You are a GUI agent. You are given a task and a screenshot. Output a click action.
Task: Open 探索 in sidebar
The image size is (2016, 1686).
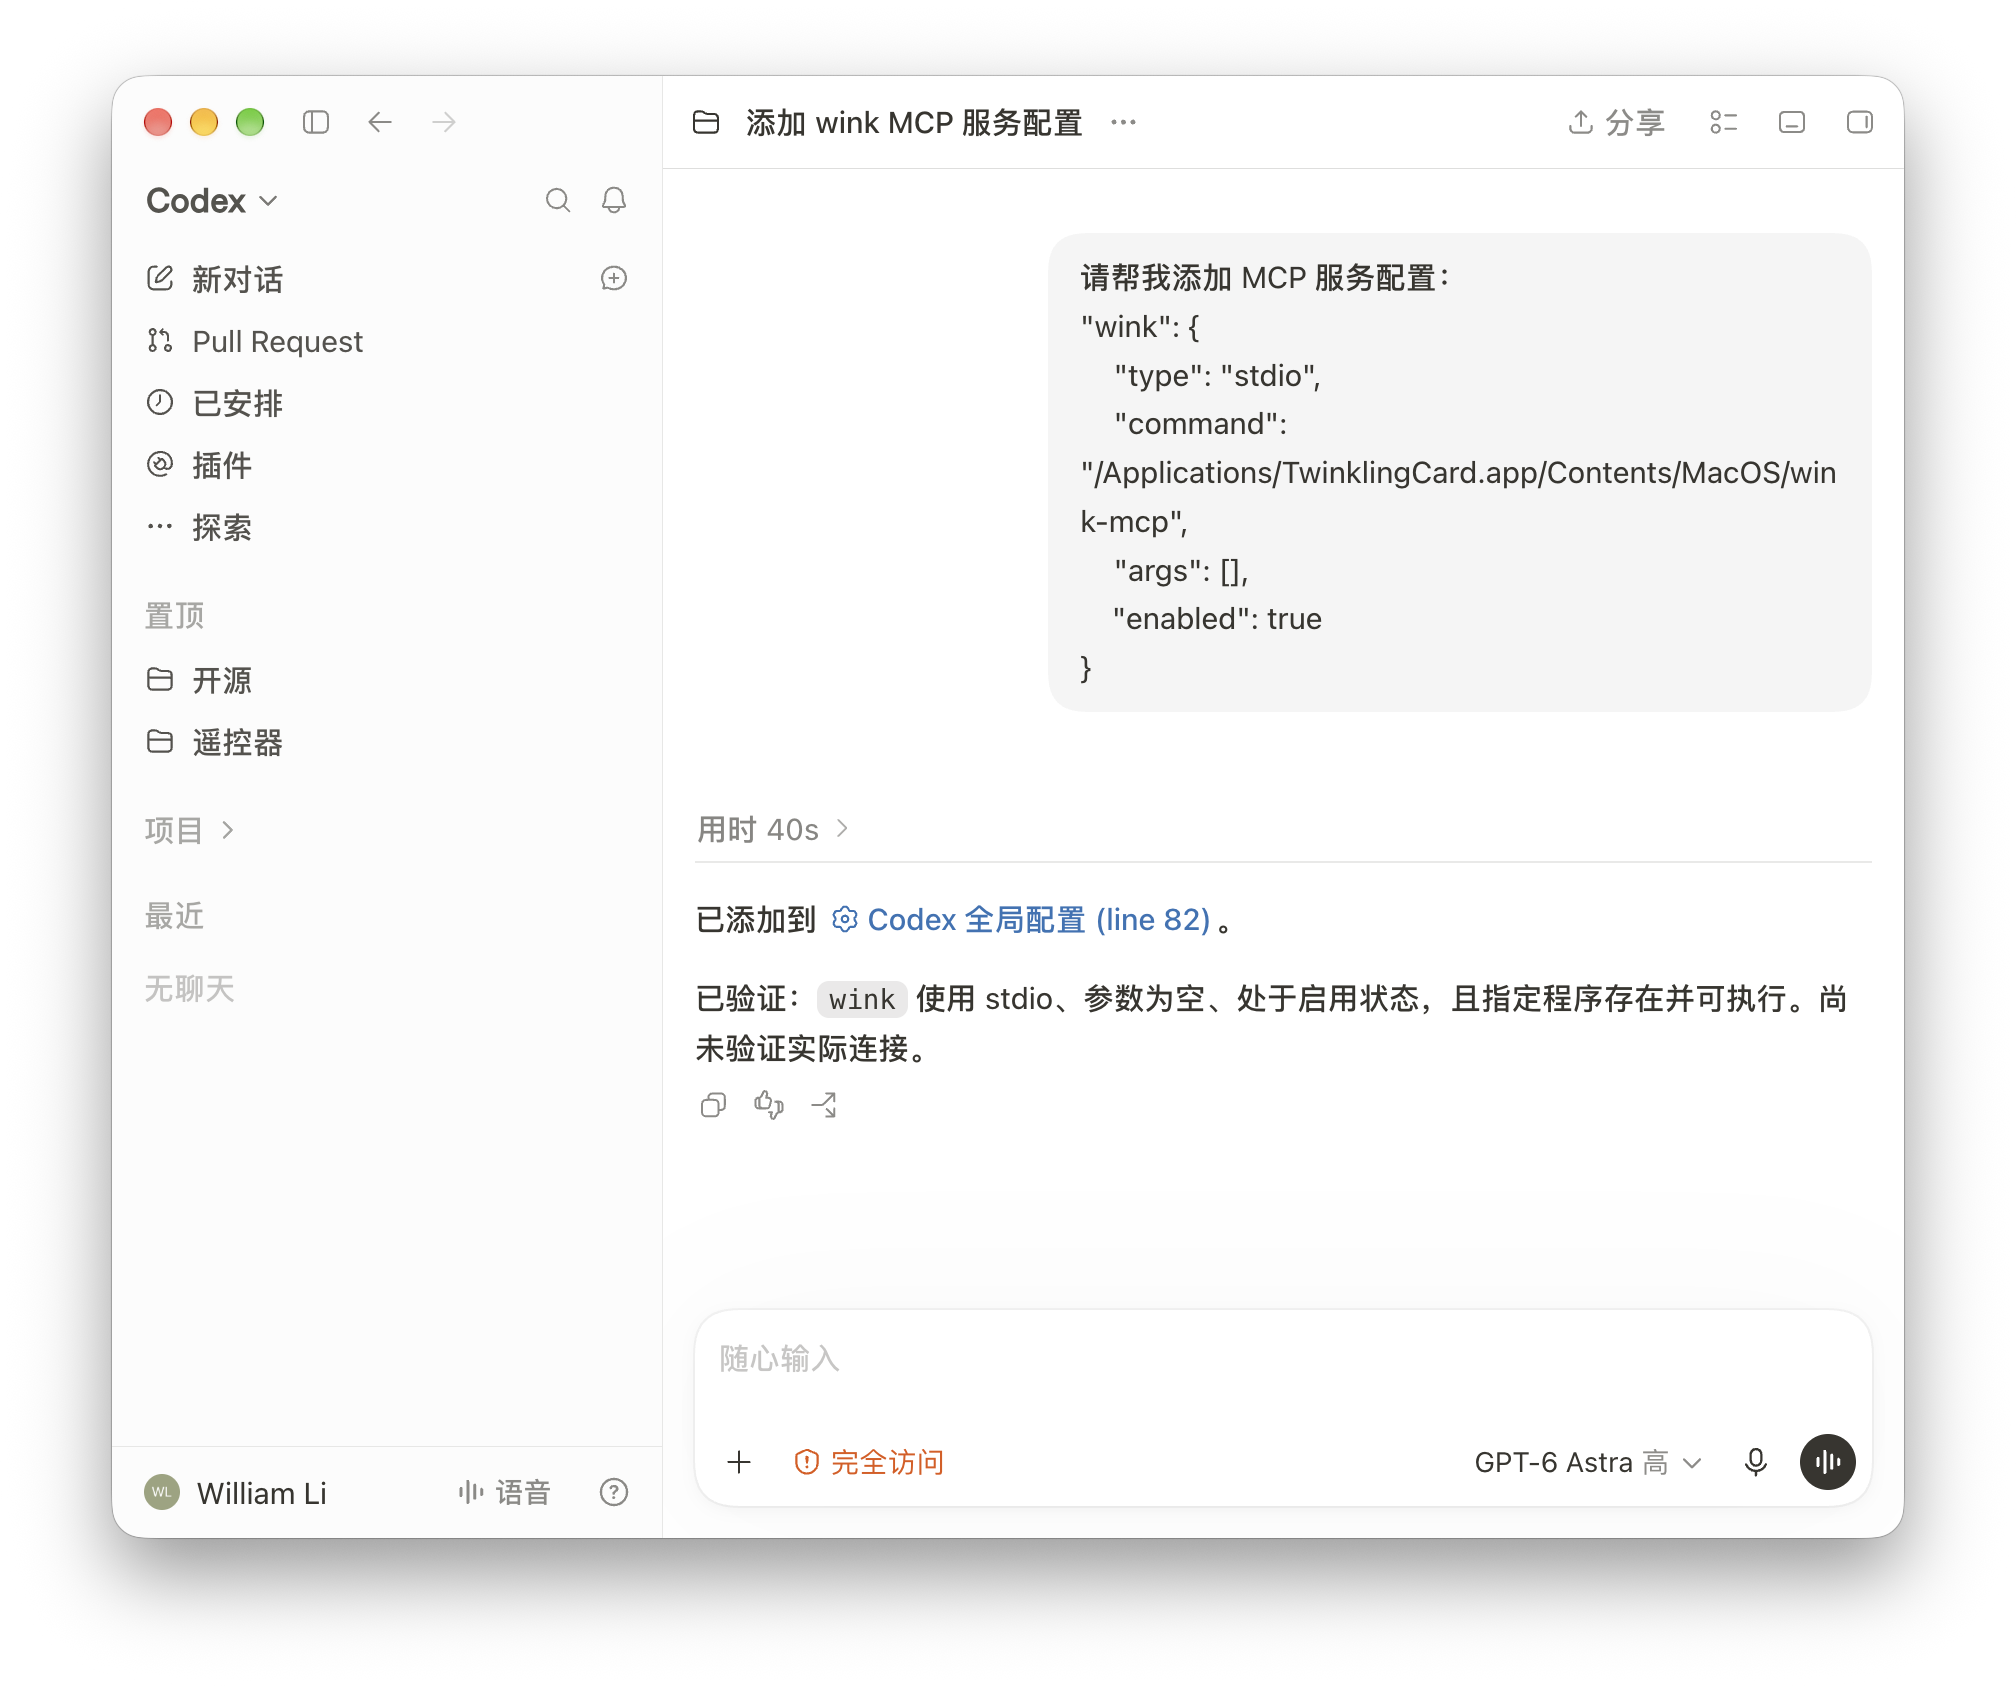(x=199, y=527)
